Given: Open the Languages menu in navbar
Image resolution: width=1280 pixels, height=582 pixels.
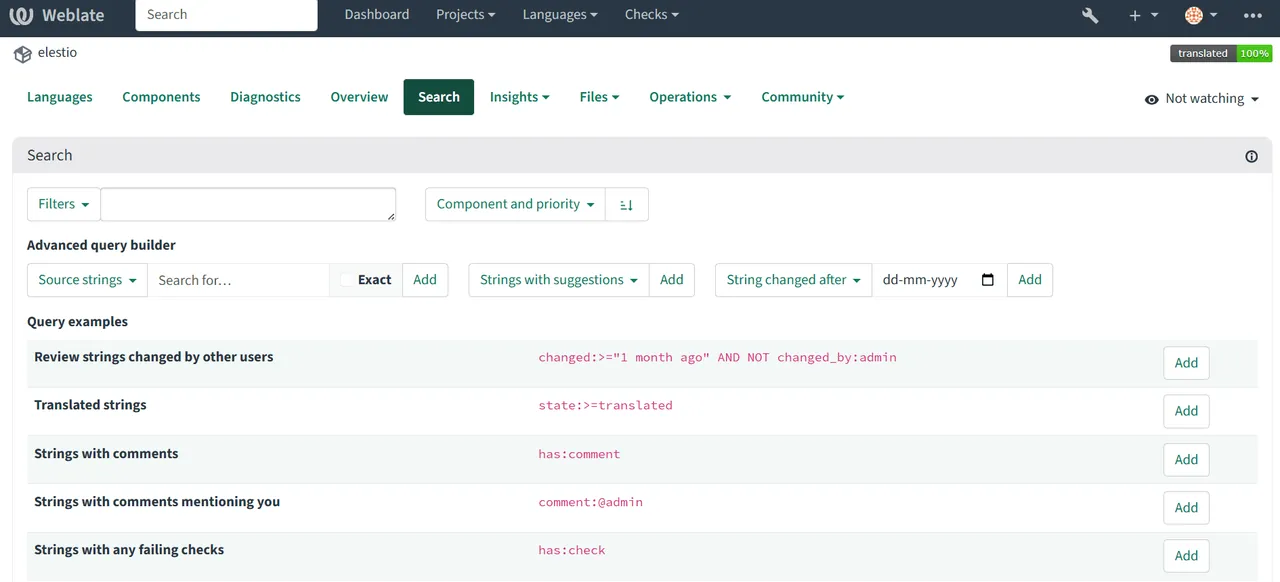Looking at the screenshot, I should click(x=560, y=15).
